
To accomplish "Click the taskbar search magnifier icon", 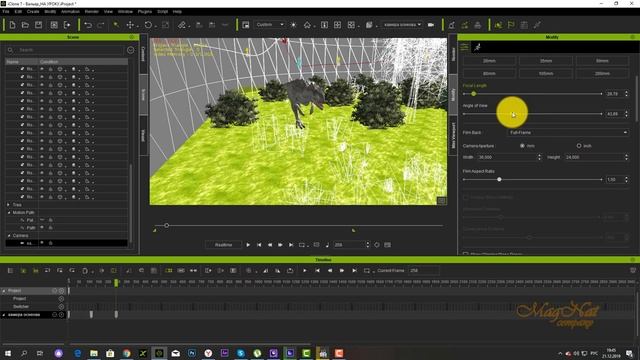I will 24,353.
